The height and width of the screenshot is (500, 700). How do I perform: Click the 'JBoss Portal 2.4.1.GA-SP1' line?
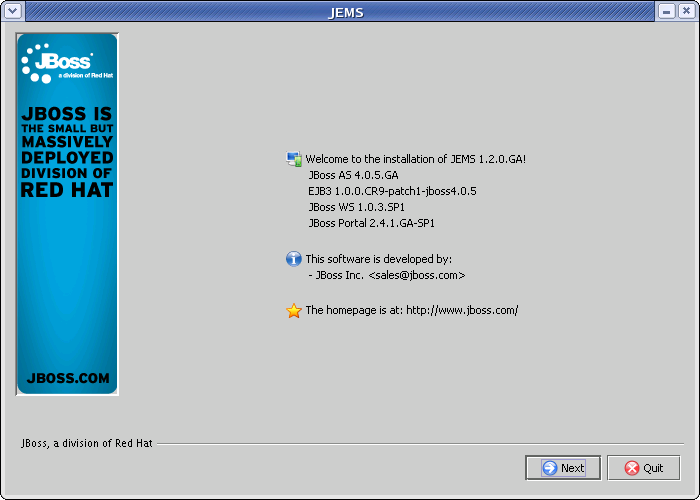tap(371, 223)
